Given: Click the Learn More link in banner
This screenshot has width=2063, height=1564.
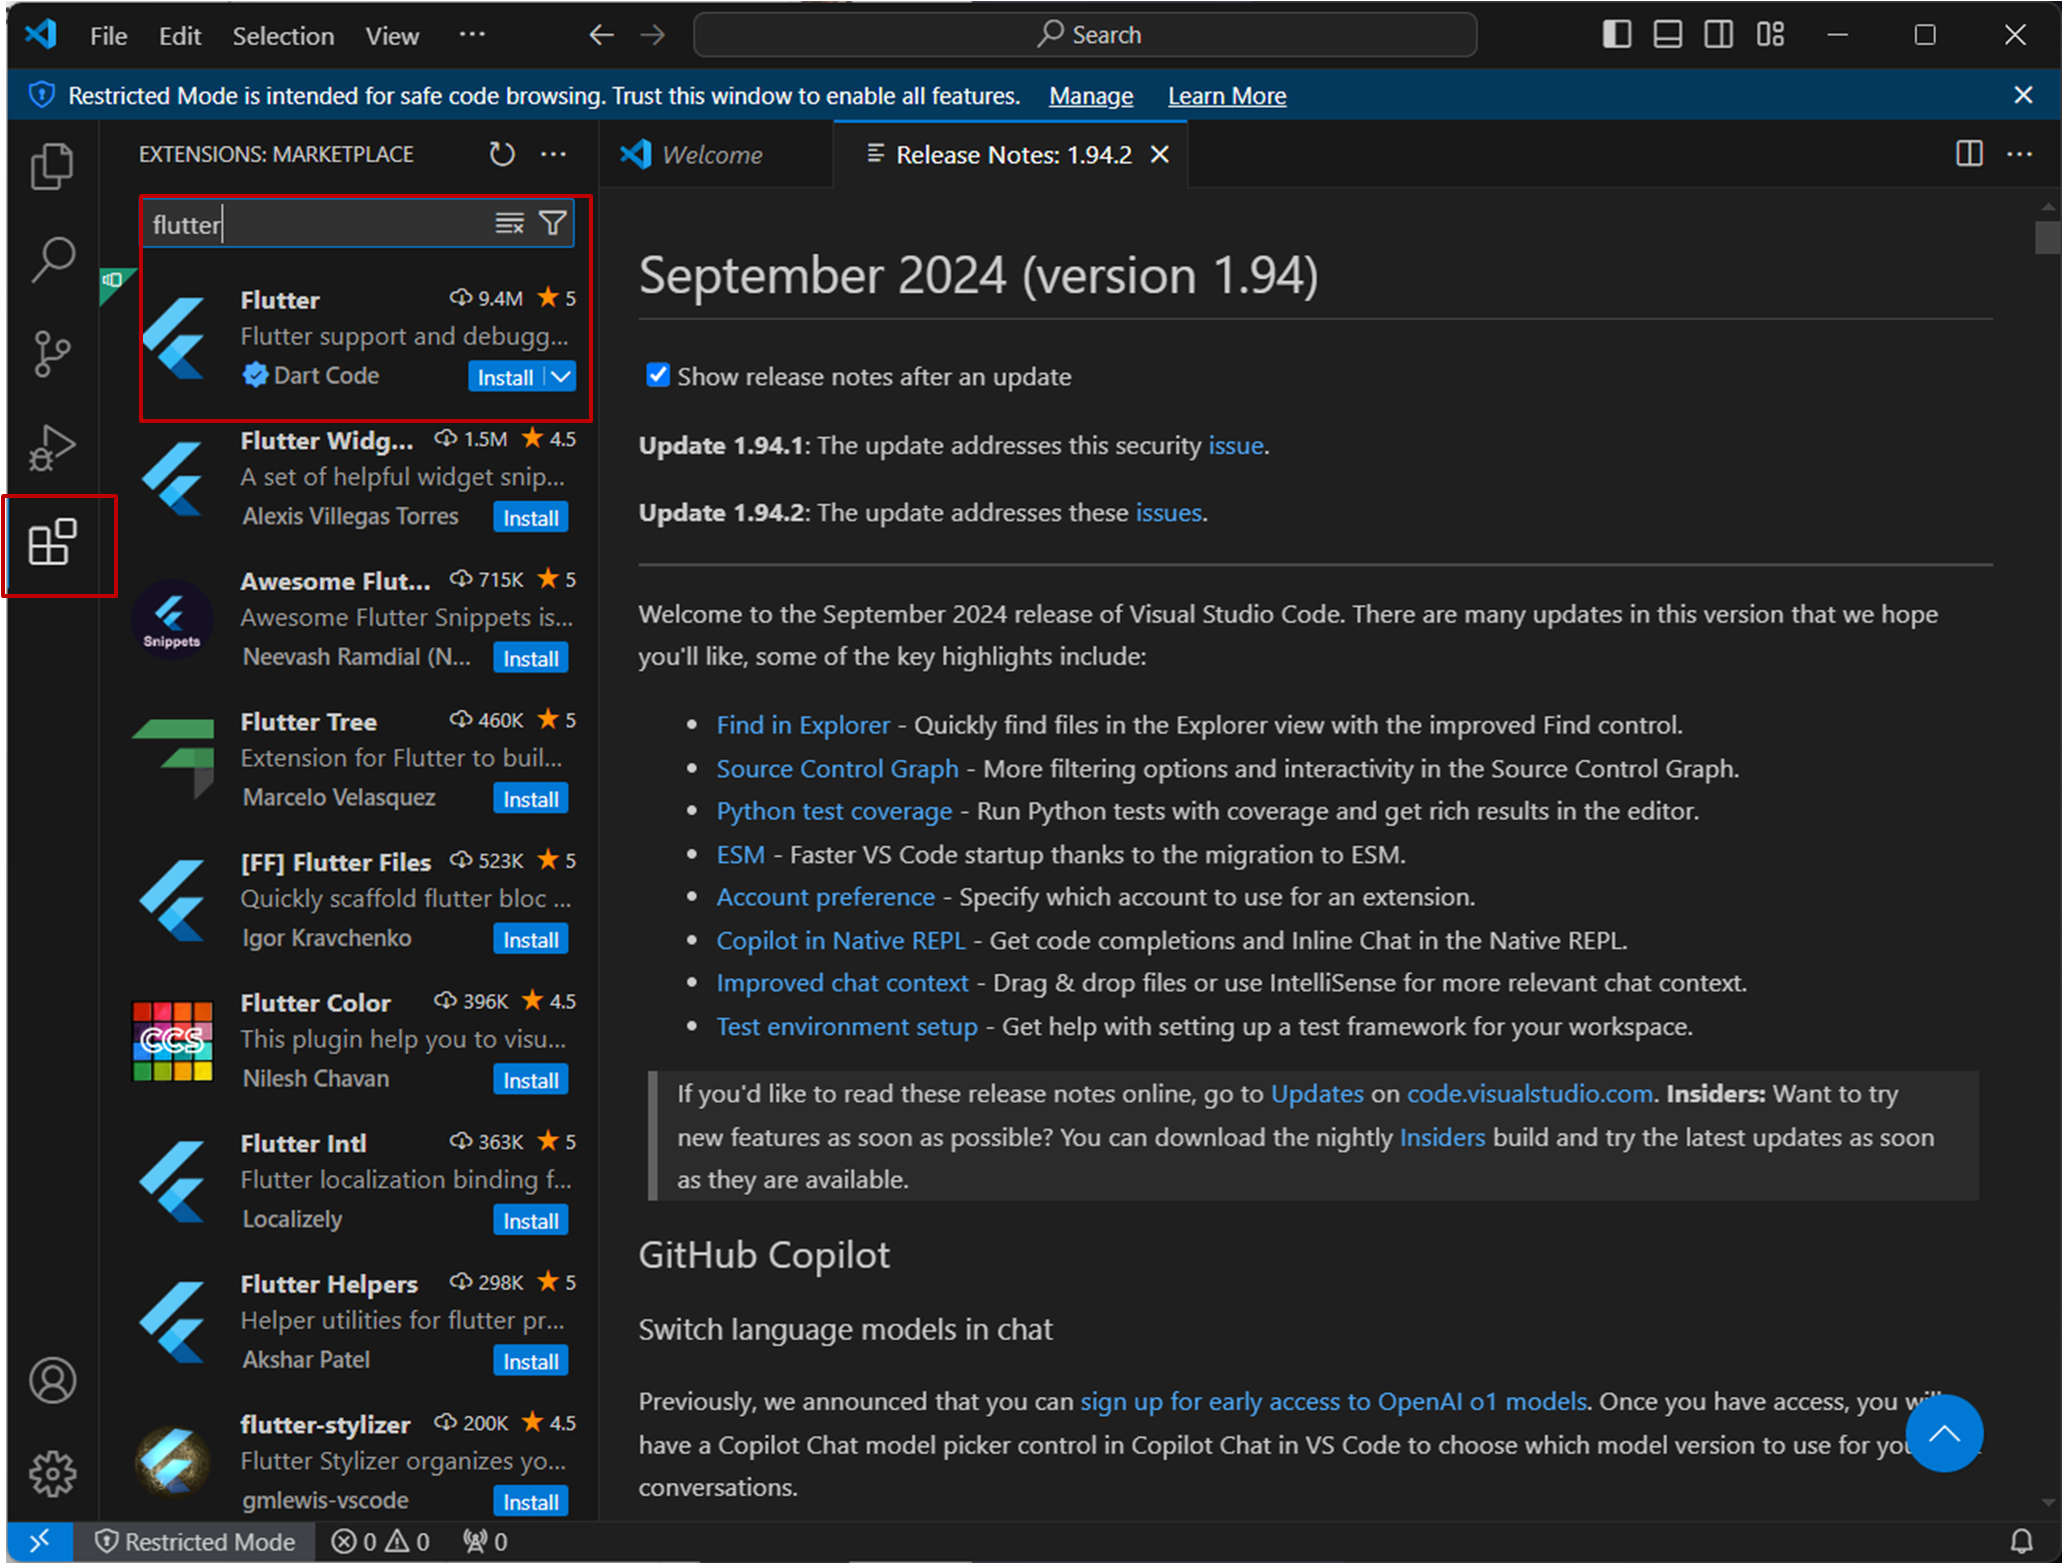Looking at the screenshot, I should pos(1226,96).
